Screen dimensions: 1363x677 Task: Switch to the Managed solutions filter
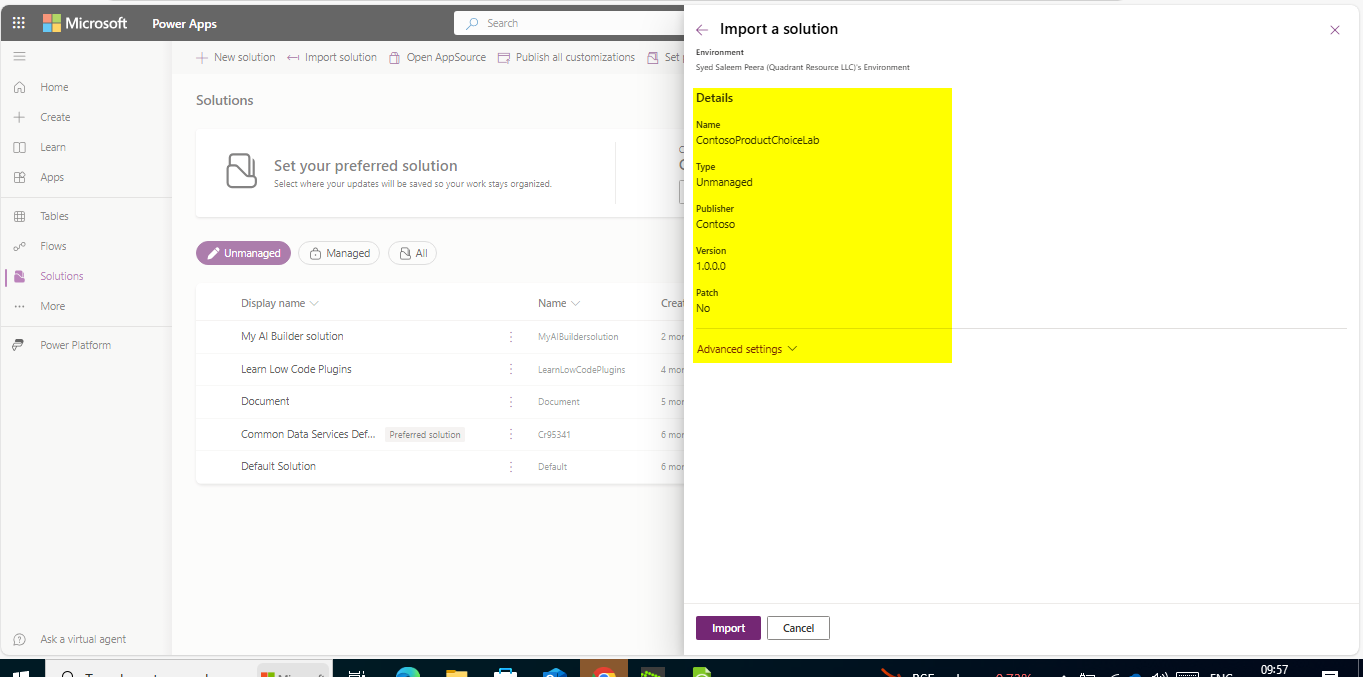(x=340, y=253)
